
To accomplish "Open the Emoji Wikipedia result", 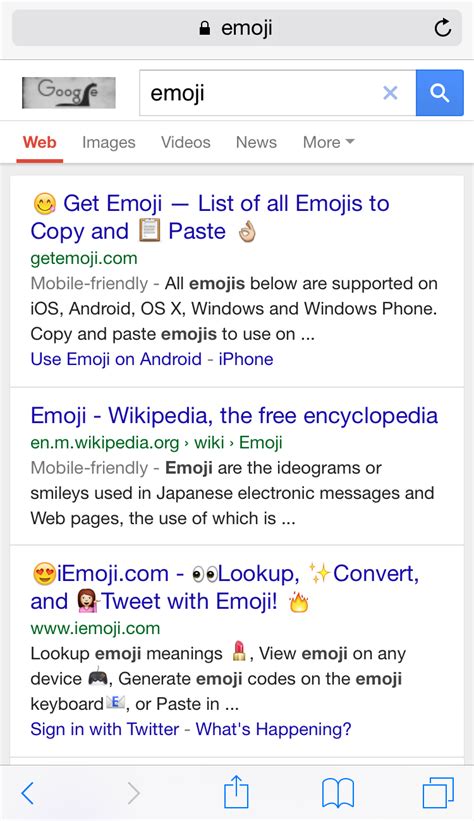I will tap(234, 416).
